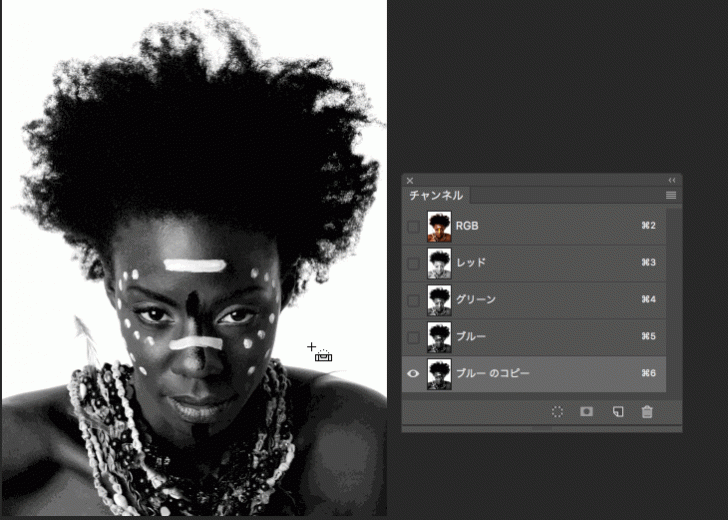
Task: Select the レッド channel name
Action: (x=471, y=263)
